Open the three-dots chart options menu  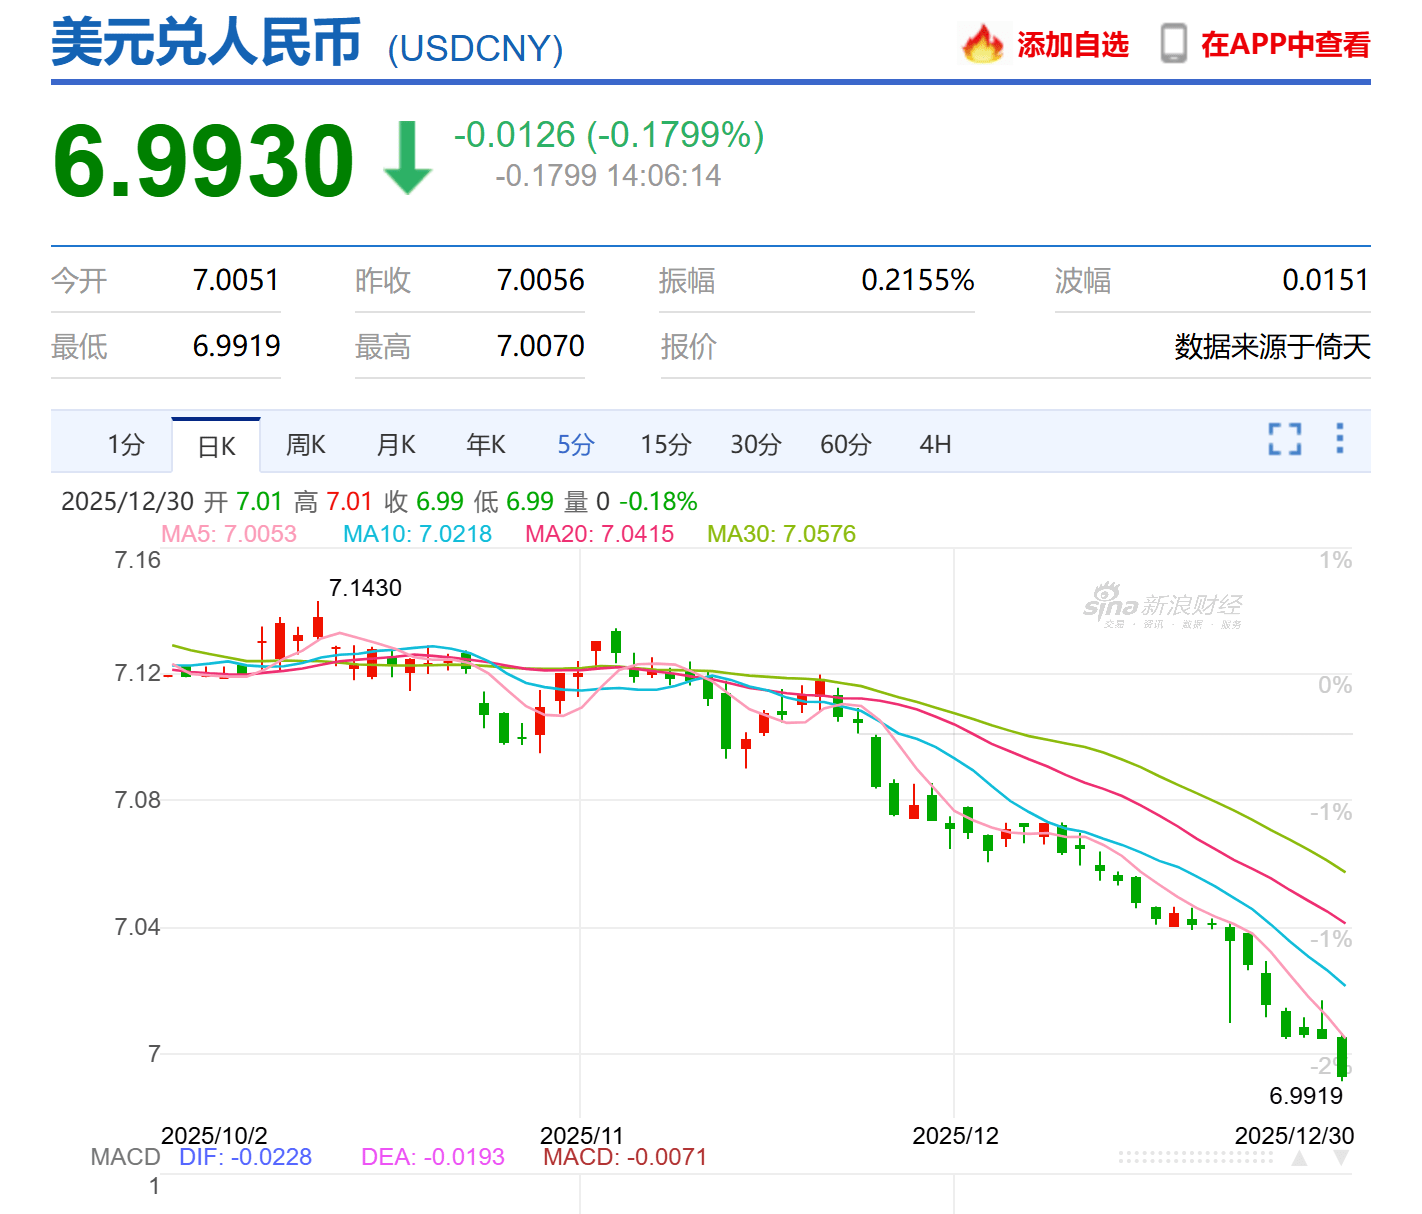pyautogui.click(x=1340, y=438)
